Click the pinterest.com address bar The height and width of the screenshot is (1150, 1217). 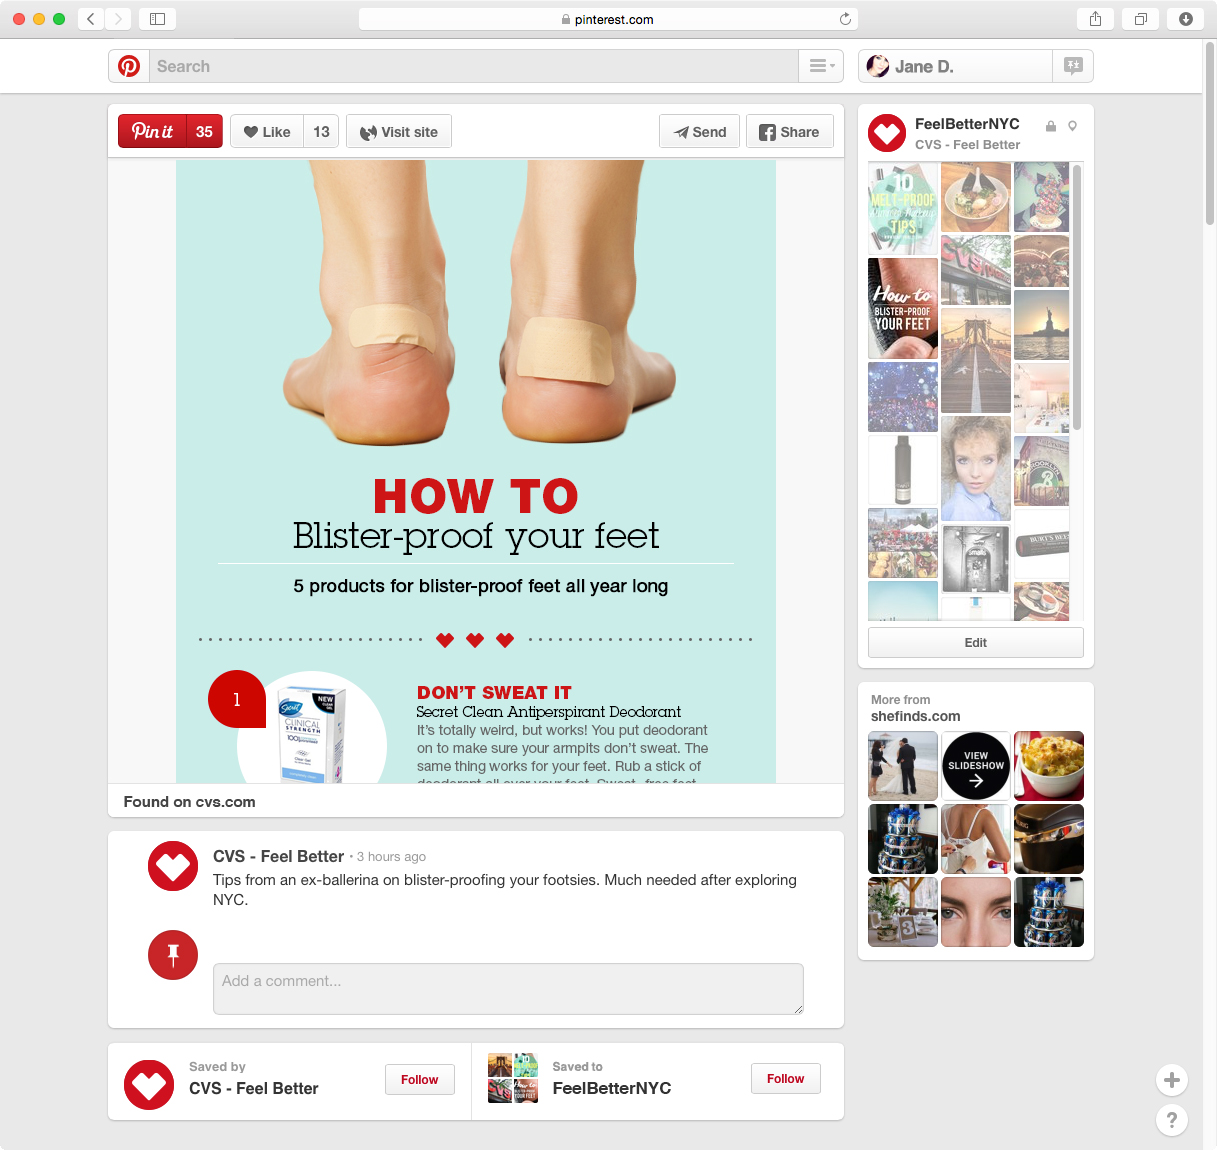[x=608, y=19]
